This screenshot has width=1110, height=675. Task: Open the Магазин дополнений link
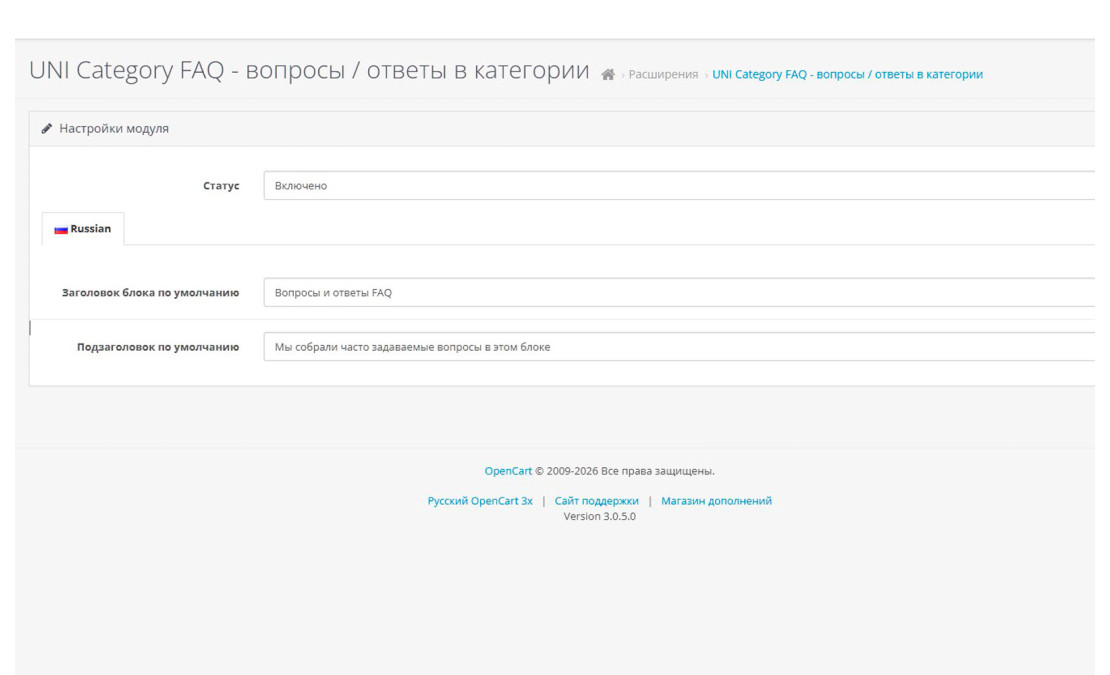[717, 500]
